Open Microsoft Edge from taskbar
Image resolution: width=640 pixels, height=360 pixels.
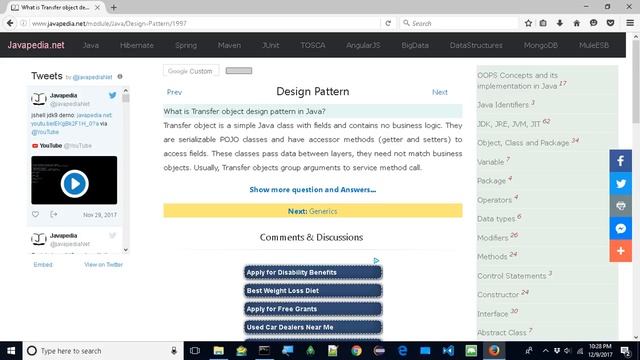(402, 351)
